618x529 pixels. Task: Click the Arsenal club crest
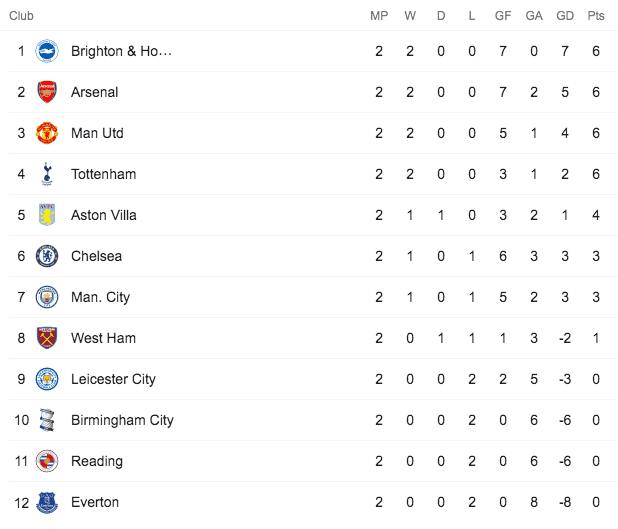tap(47, 92)
